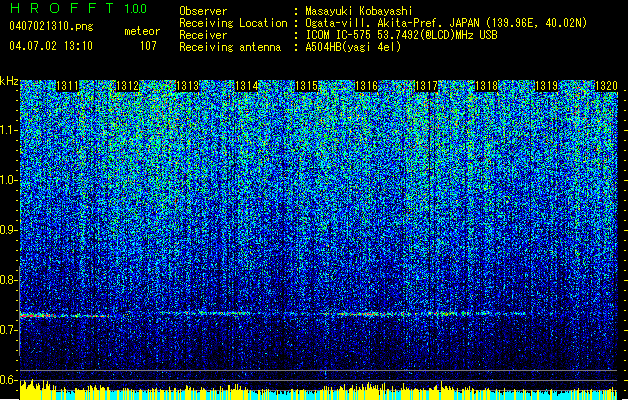Click the Receiver label
Screen dimensions: 629x400
pos(203,35)
